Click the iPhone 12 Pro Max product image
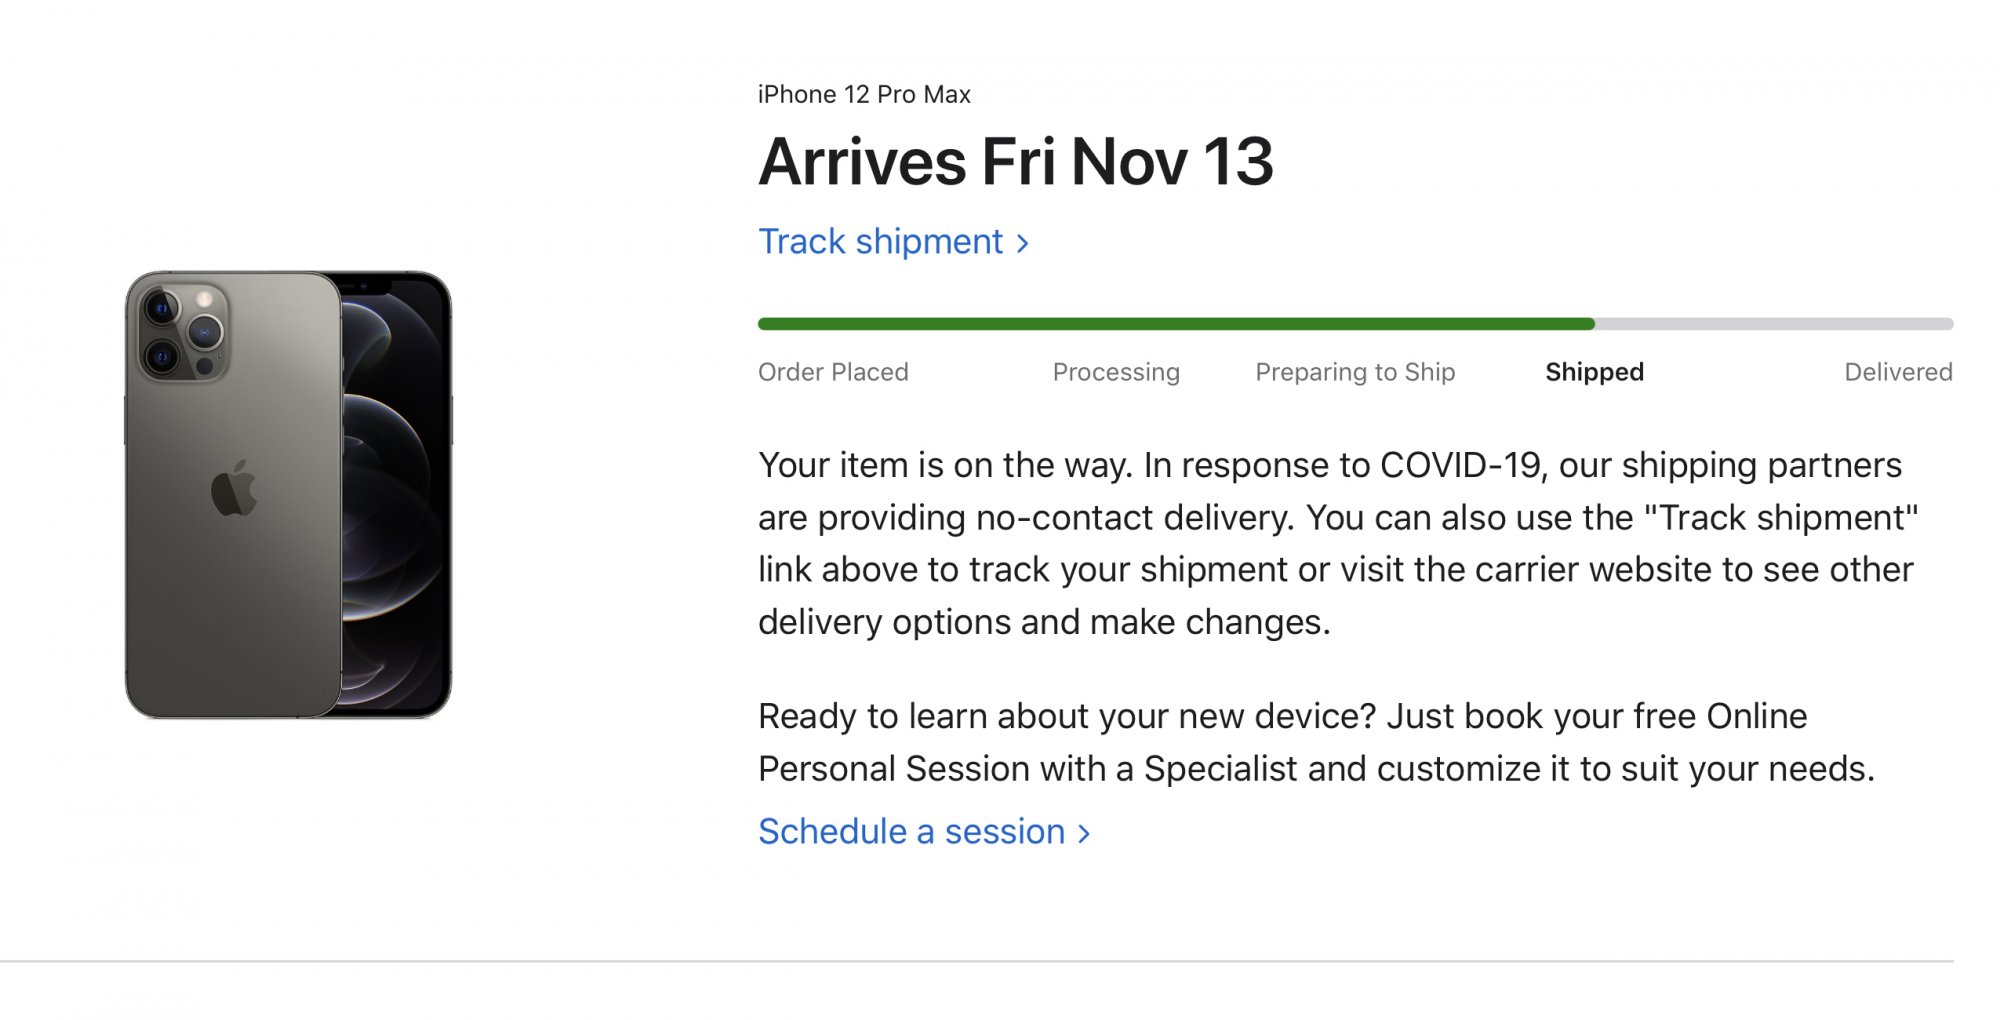 point(288,495)
